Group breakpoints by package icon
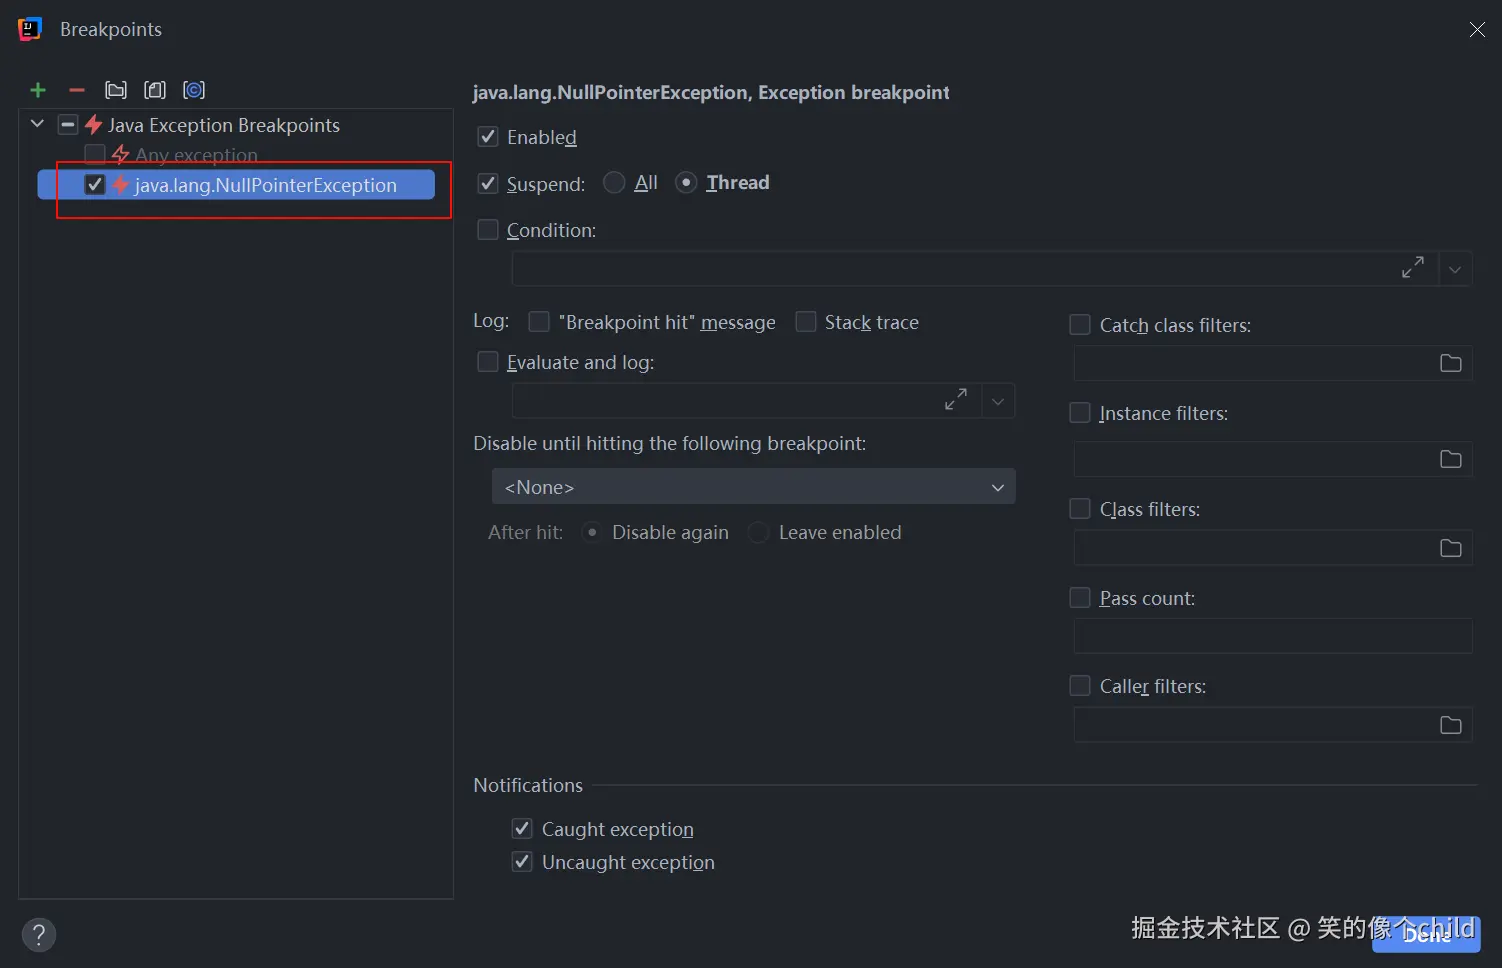The image size is (1502, 968). coord(116,90)
